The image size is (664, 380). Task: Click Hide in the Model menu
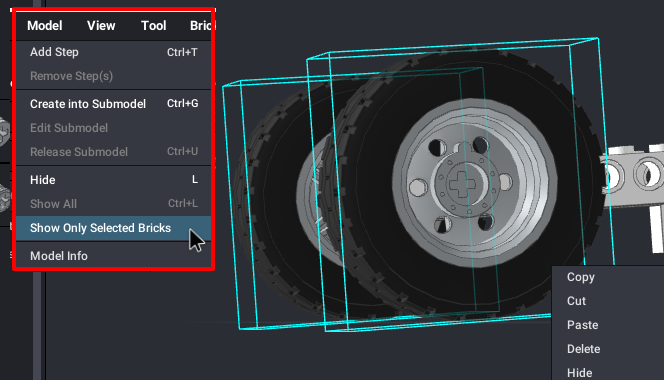113,180
